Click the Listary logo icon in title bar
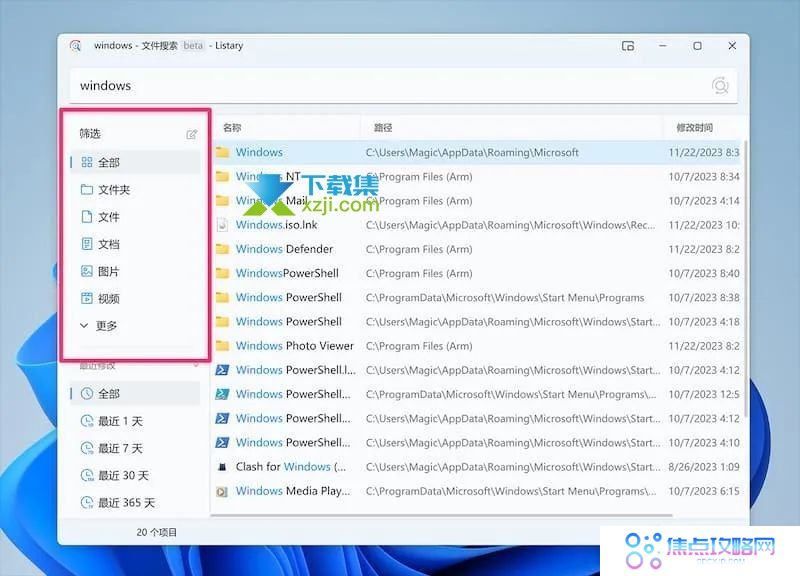The width and height of the screenshot is (800, 576). pyautogui.click(x=76, y=46)
